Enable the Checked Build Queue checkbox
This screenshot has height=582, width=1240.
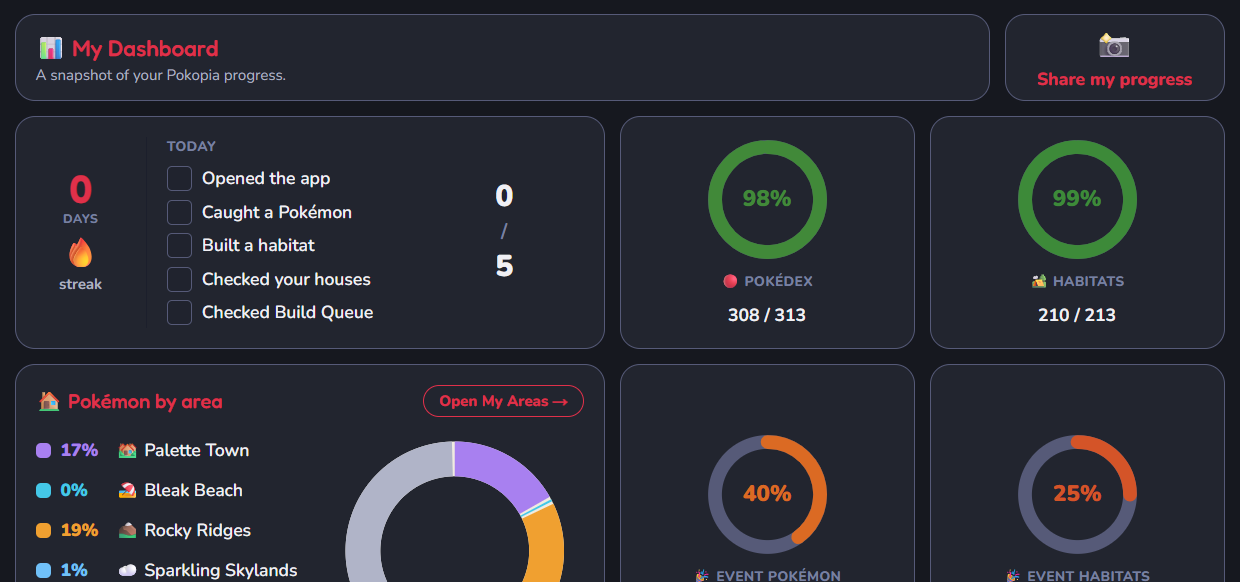tap(179, 312)
